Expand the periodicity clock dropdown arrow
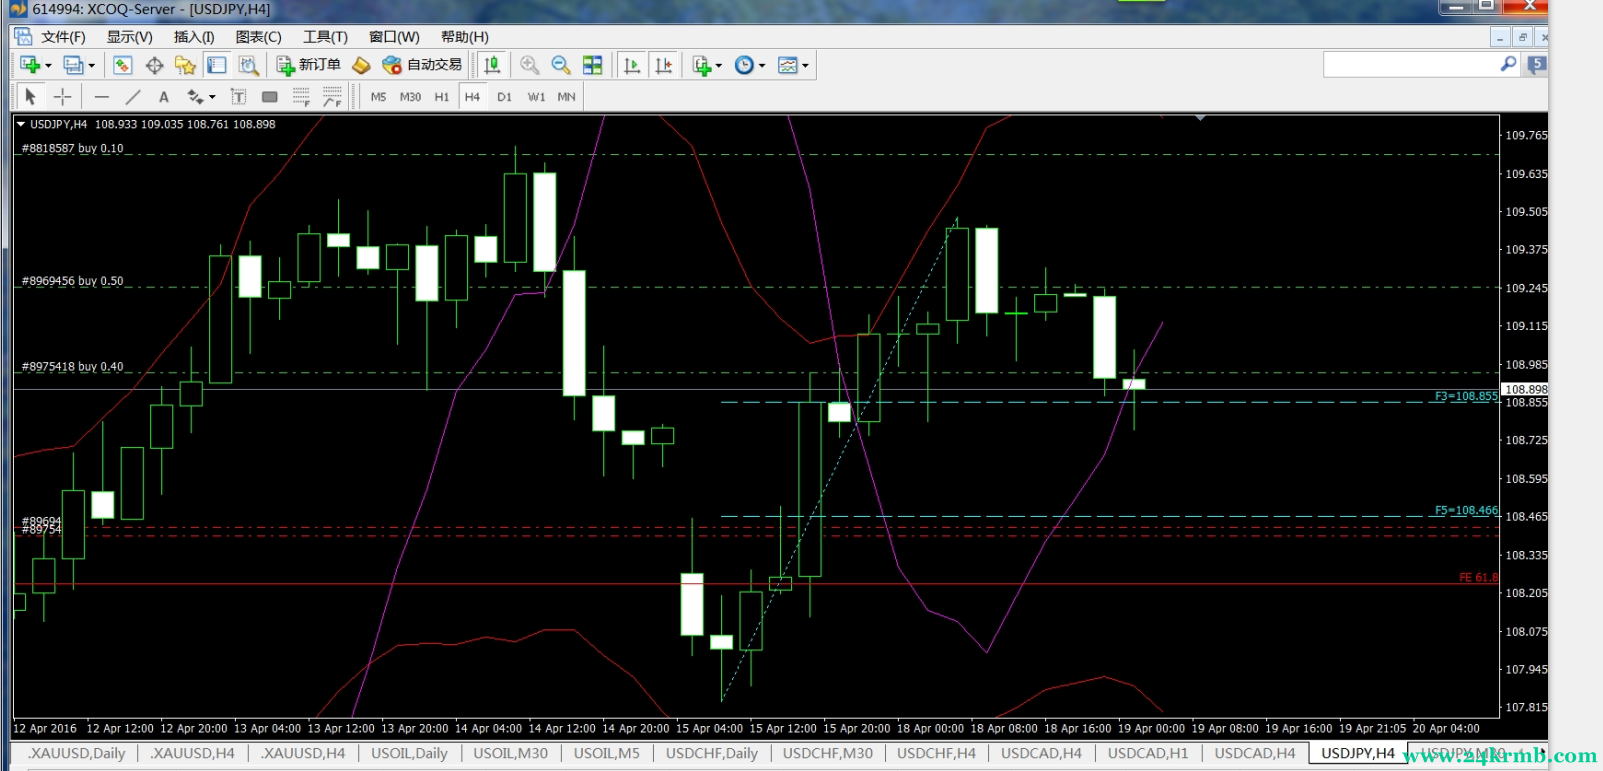Screen dimensions: 1603x771 click(762, 66)
